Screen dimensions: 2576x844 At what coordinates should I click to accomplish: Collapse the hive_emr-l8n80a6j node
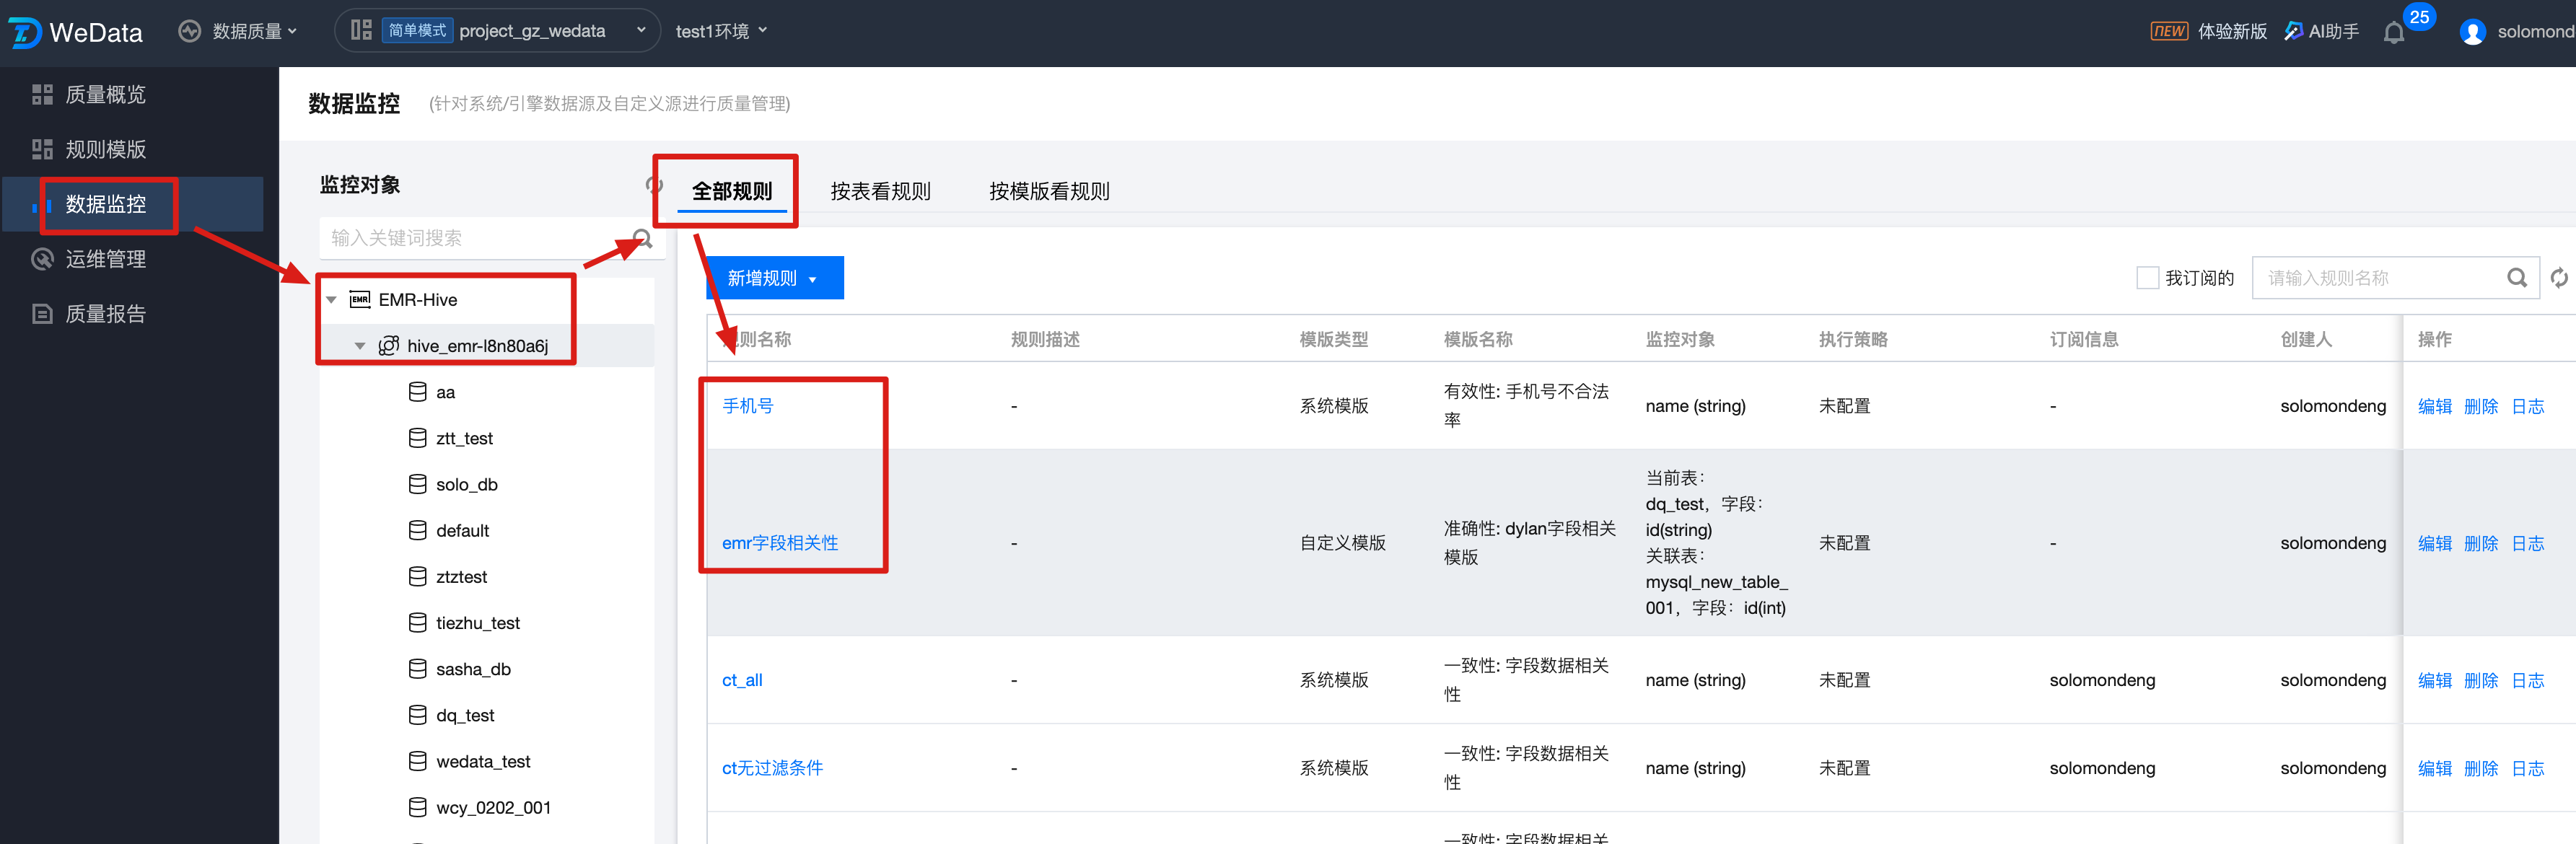pyautogui.click(x=360, y=346)
